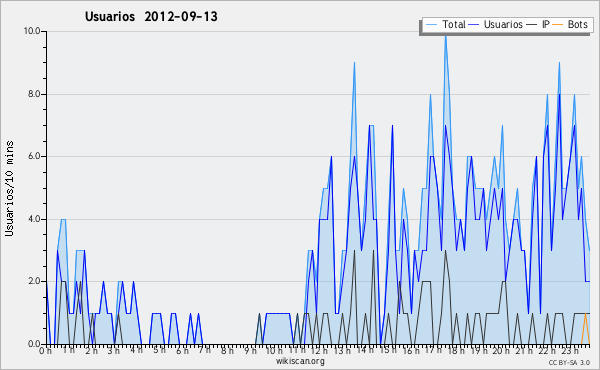Select the 'IP' legend label
Screen dimensions: 600x370
click(546, 24)
